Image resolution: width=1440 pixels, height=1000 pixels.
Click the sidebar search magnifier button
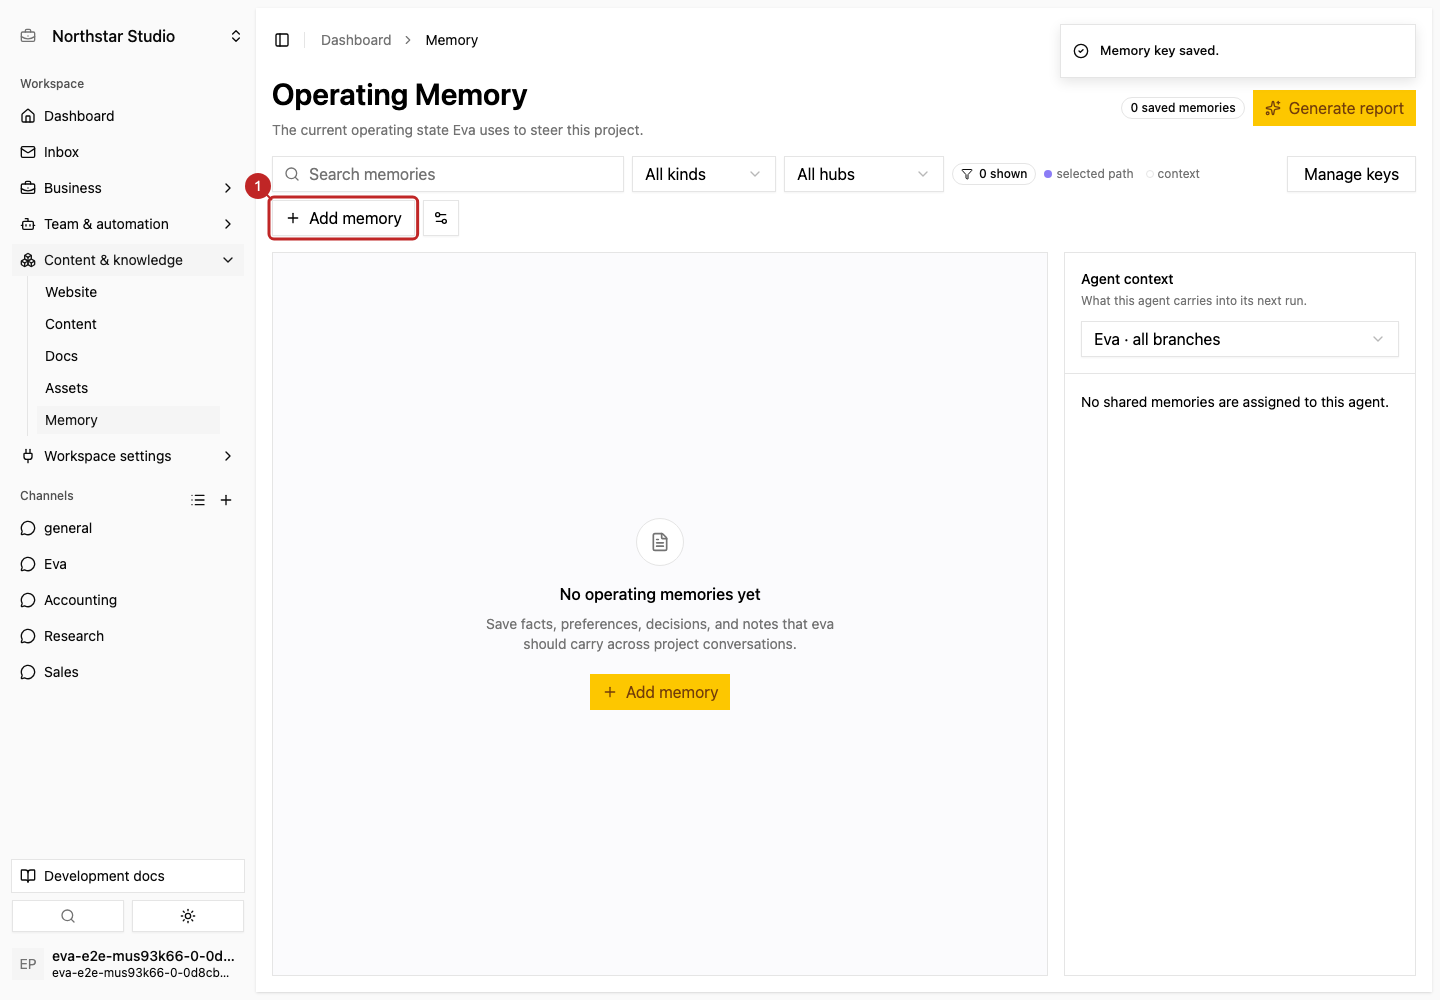(x=68, y=916)
